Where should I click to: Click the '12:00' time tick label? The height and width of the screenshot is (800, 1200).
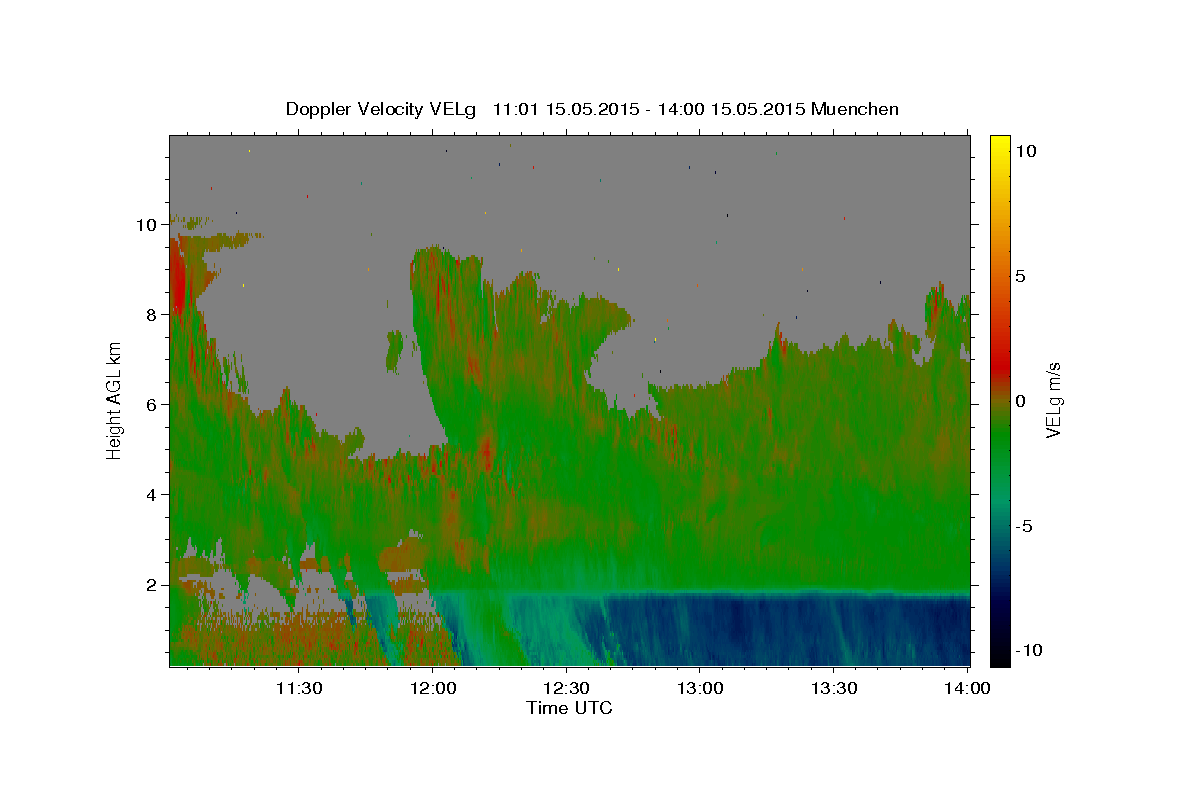[x=433, y=688]
